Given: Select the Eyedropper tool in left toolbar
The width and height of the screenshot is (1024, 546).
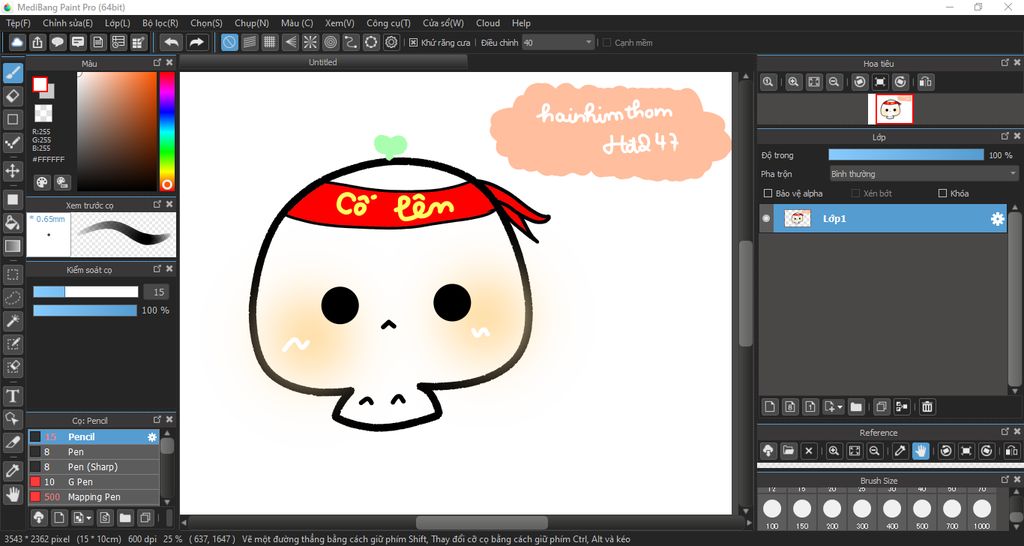Looking at the screenshot, I should [x=12, y=470].
